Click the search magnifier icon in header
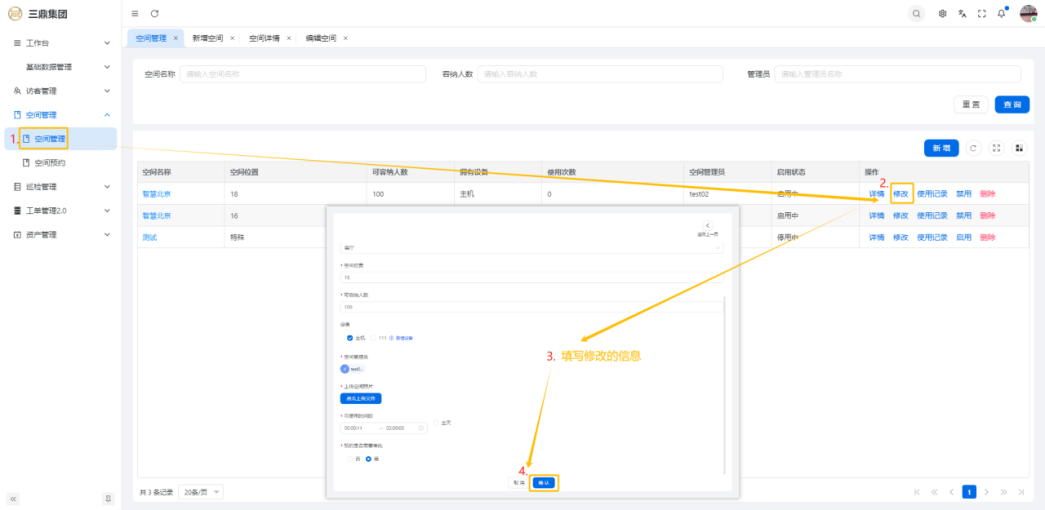Screen dimensions: 1045x510 [916, 13]
